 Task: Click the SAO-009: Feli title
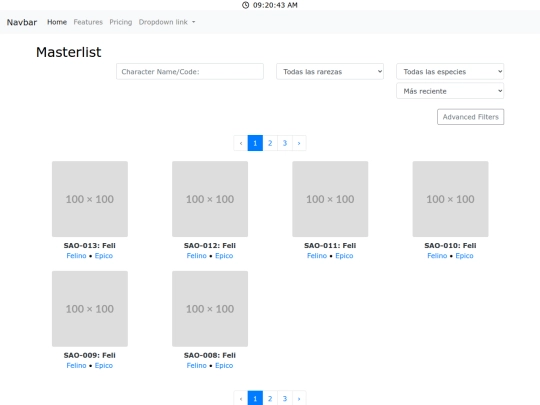coord(90,355)
